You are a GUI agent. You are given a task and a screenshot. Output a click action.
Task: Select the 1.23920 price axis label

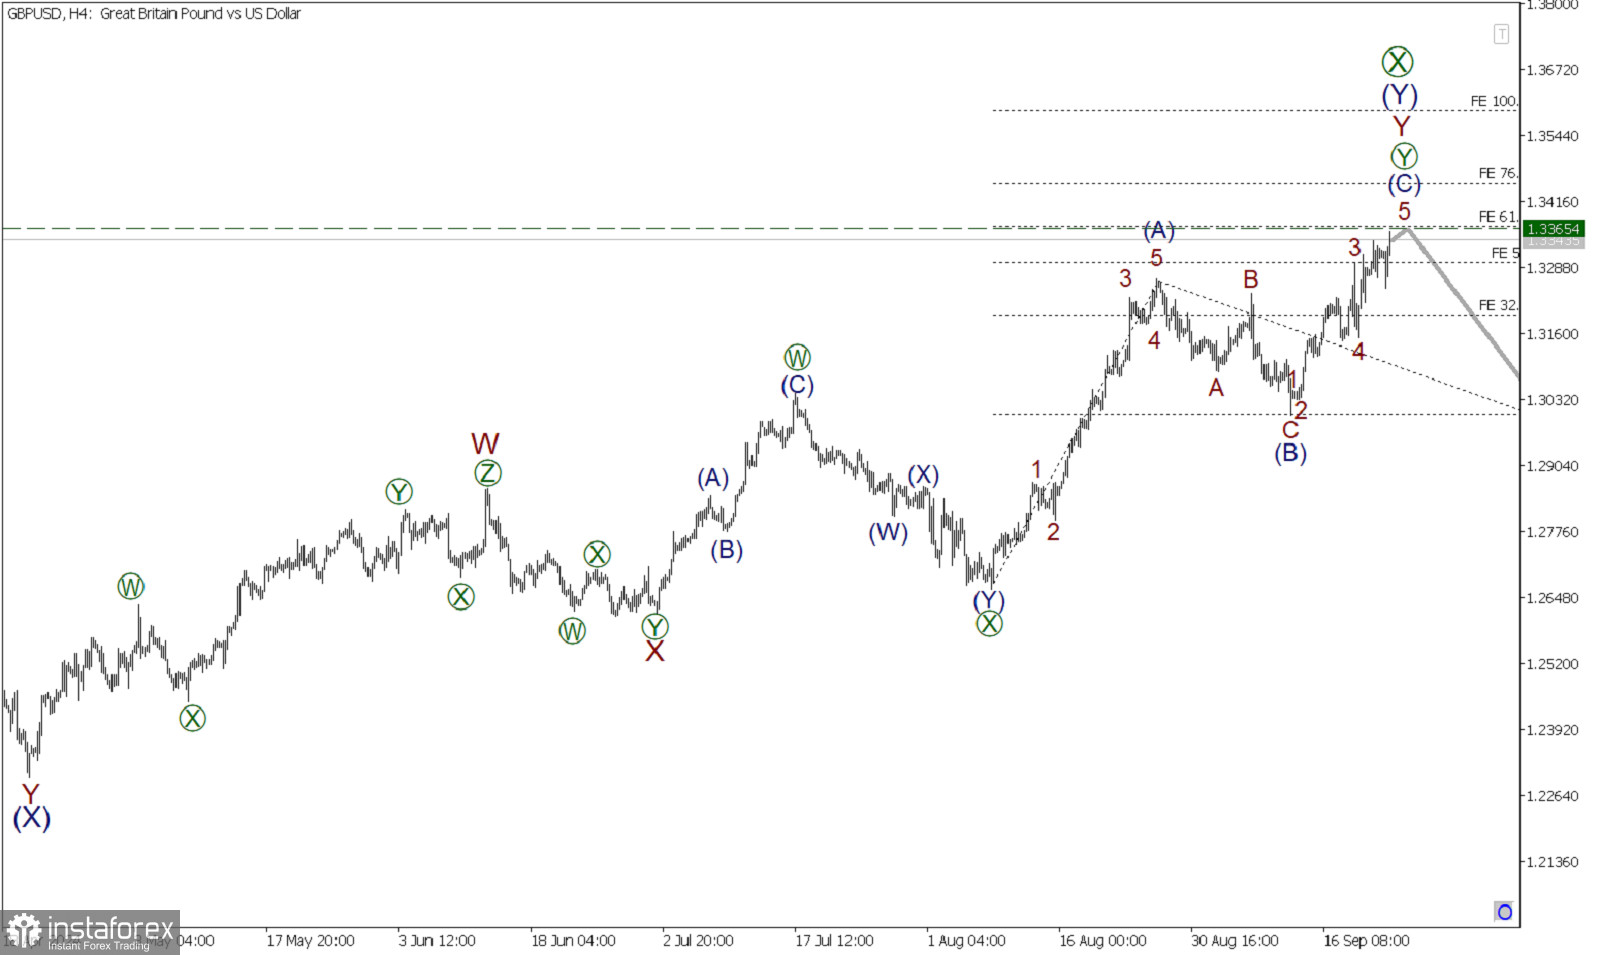(x=1552, y=730)
